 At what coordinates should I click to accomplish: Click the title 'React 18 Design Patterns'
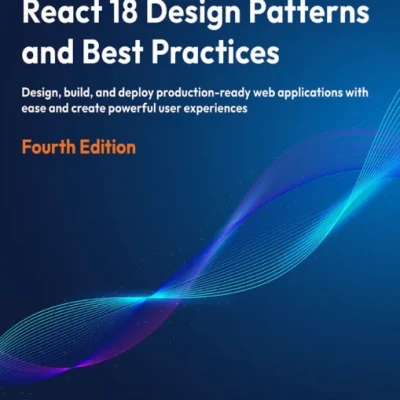(x=196, y=13)
